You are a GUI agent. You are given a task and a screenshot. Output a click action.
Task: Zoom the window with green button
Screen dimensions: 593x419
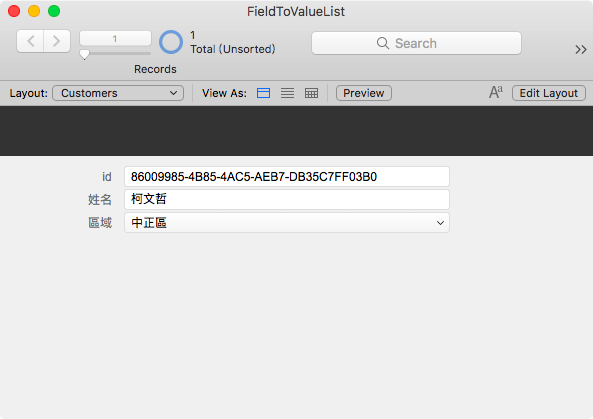[x=54, y=11]
